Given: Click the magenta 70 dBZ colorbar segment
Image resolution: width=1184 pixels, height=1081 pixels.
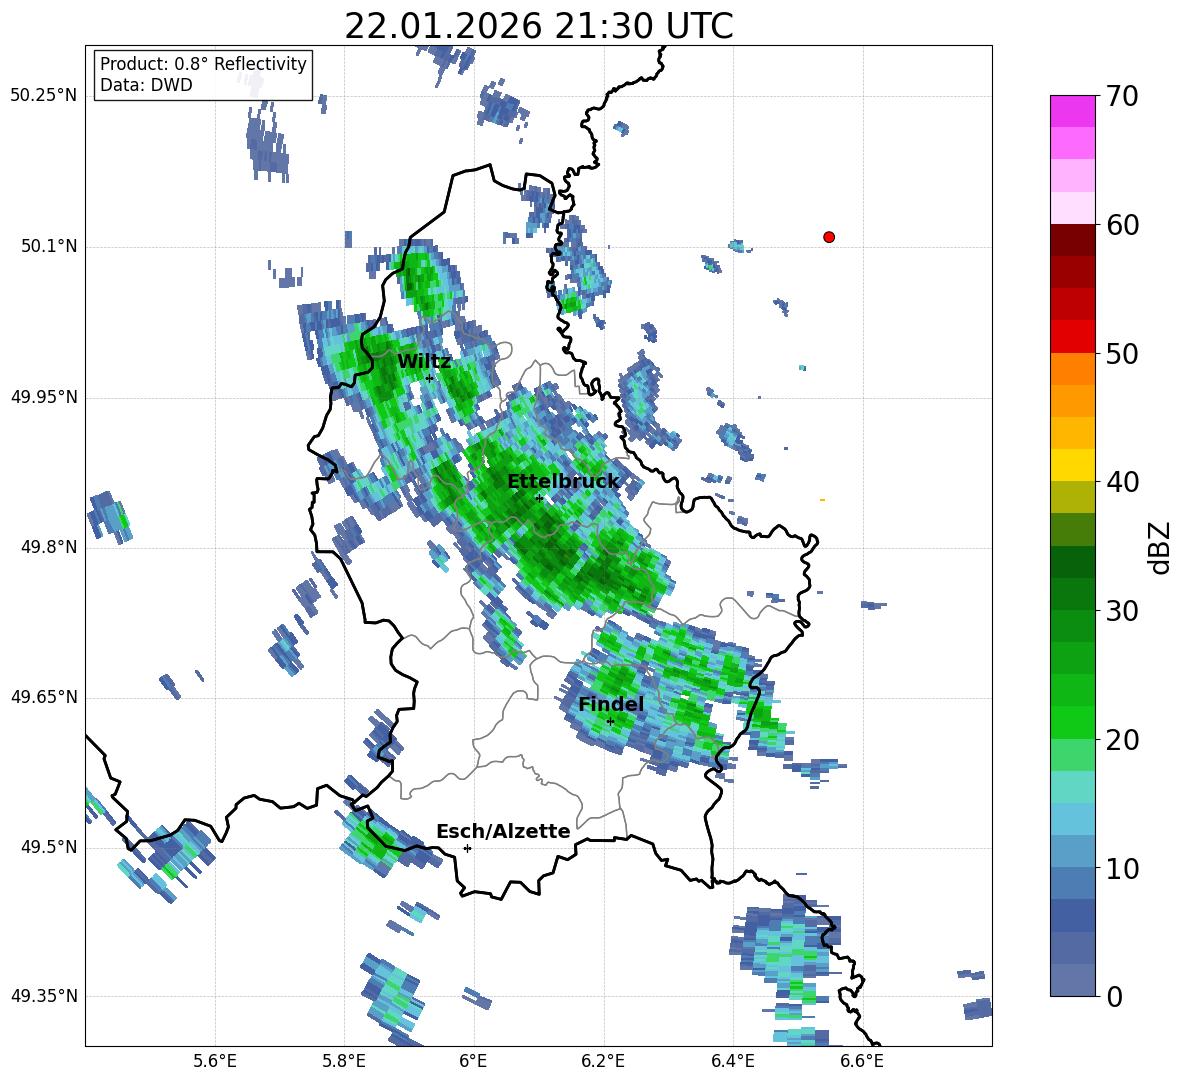Looking at the screenshot, I should 1072,111.
